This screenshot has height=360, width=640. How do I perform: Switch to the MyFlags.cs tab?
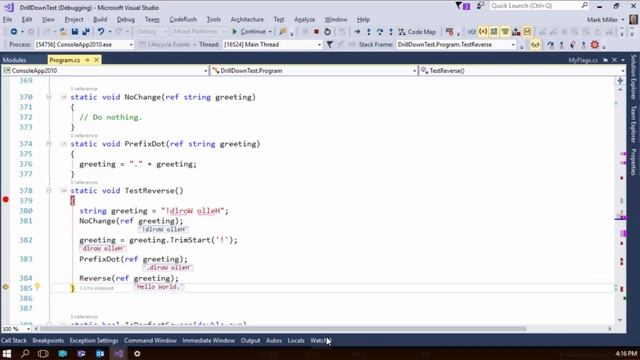click(583, 60)
